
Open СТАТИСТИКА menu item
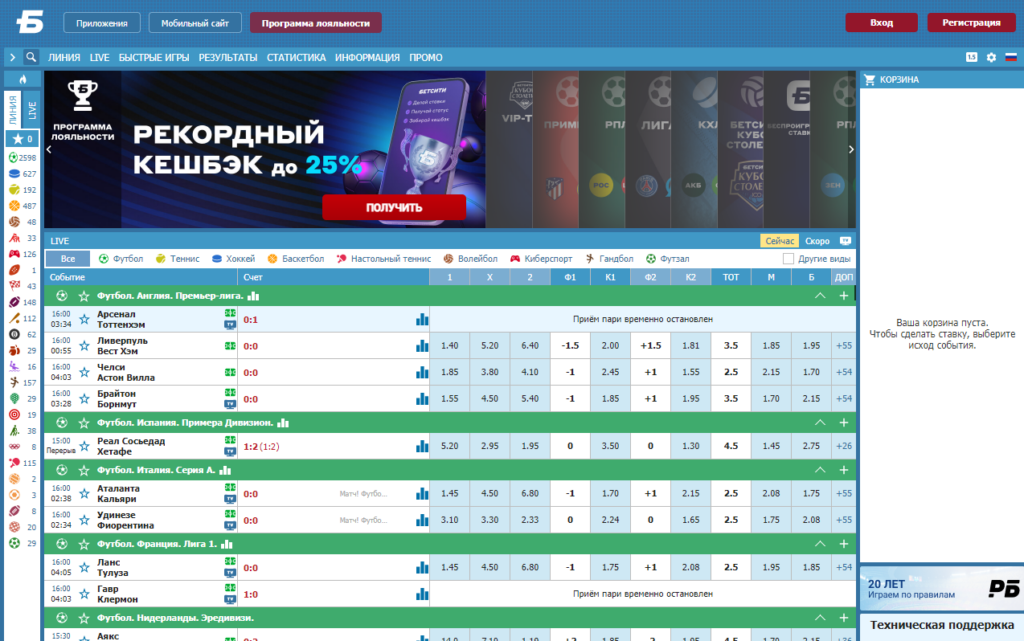[296, 57]
